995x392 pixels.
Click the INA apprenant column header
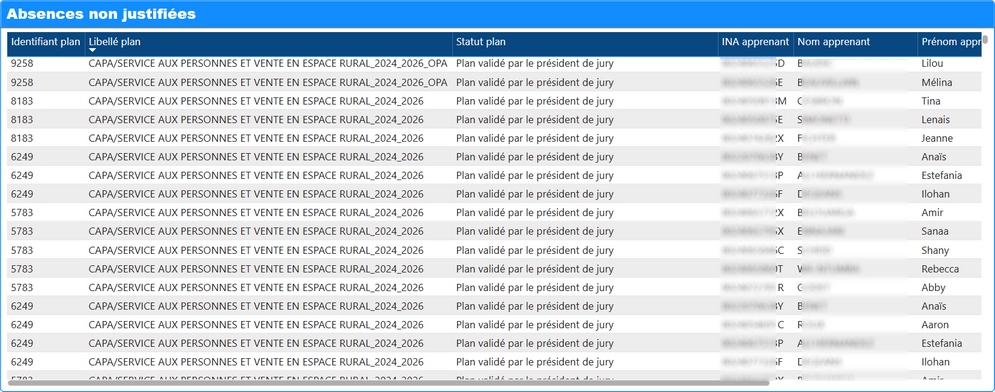click(755, 42)
